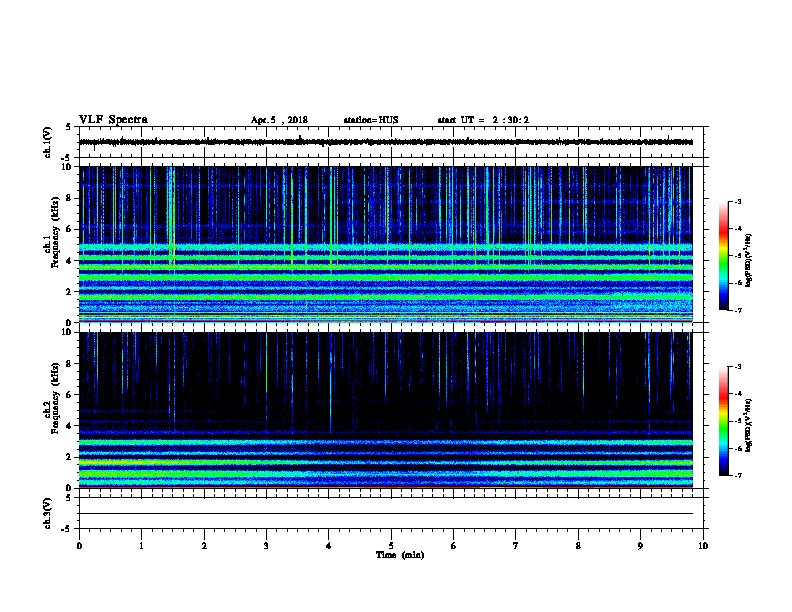Click time-axis tick label "1"
The image size is (792, 612).
point(141,545)
